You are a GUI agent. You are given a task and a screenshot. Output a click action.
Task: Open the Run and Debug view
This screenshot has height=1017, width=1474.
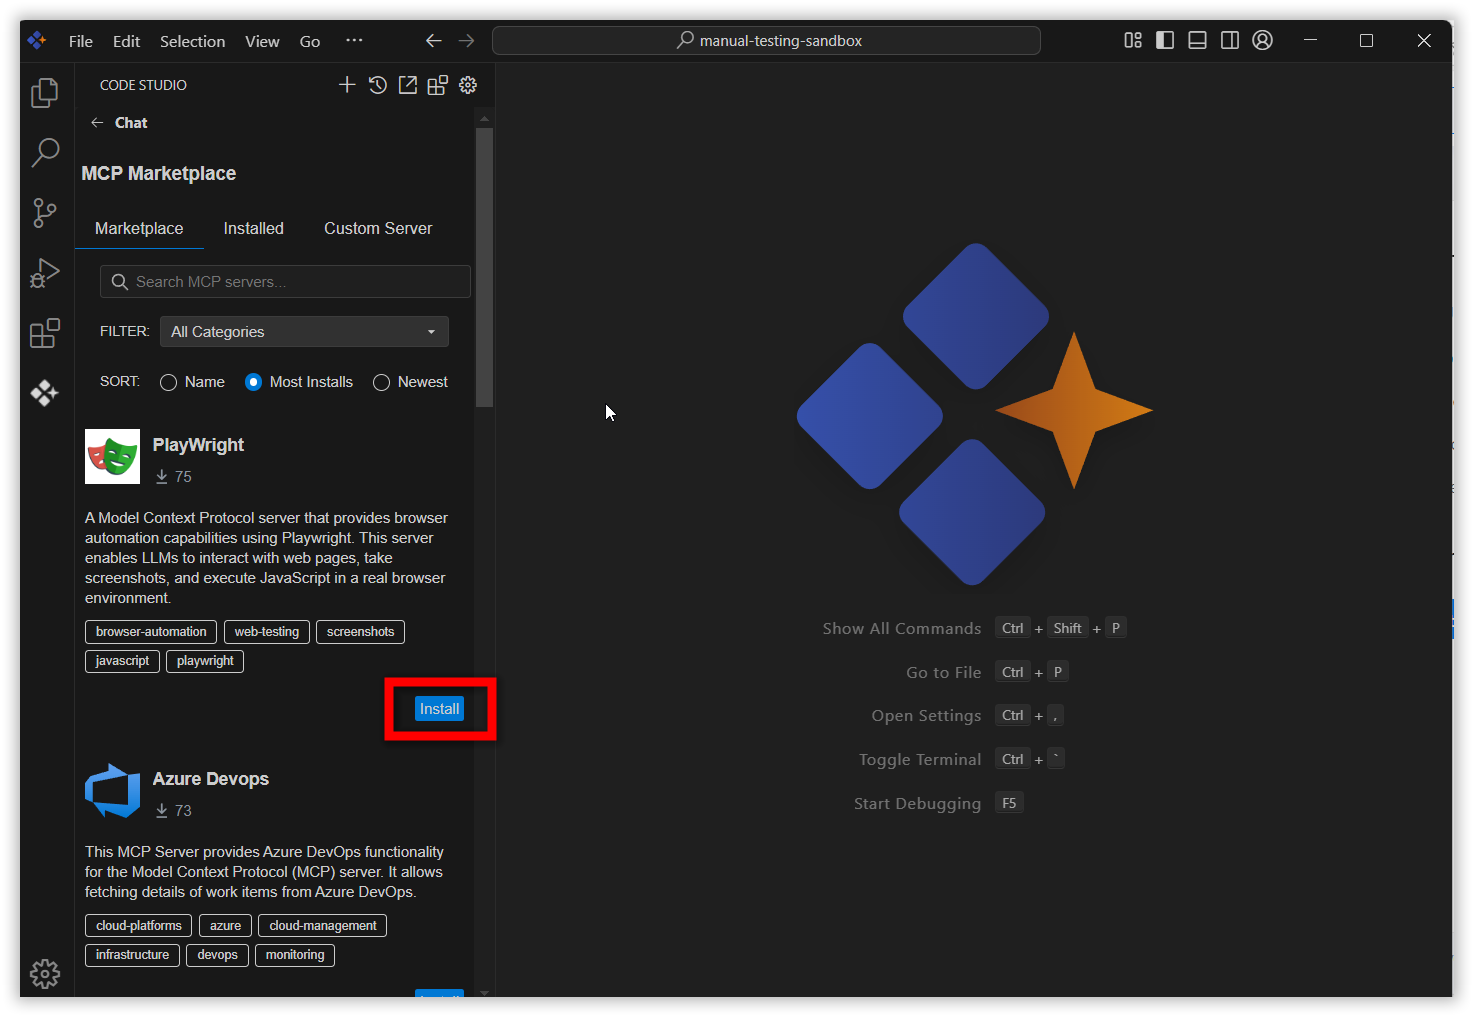45,273
